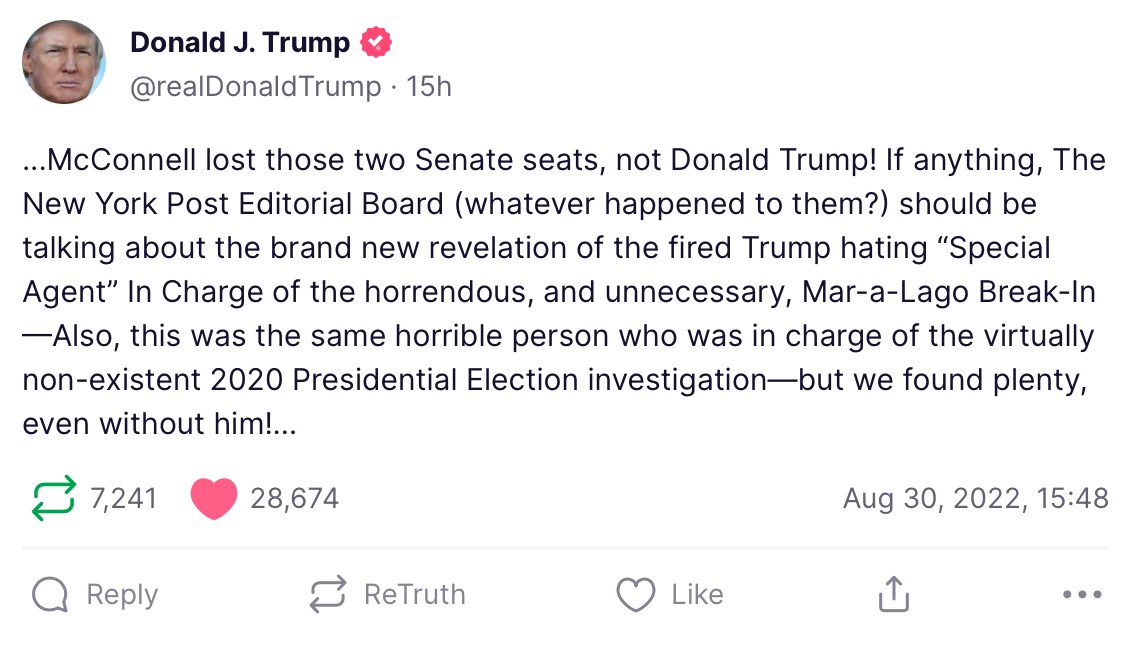Image resolution: width=1134 pixels, height=664 pixels.
Task: Click the 15h relative timestamp
Action: pyautogui.click(x=430, y=87)
